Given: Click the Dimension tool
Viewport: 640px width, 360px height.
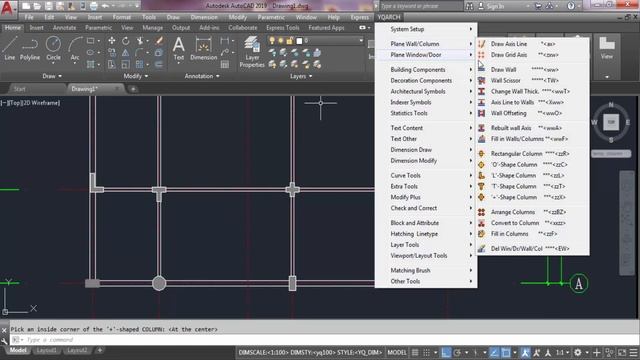Looking at the screenshot, I should click(x=203, y=49).
